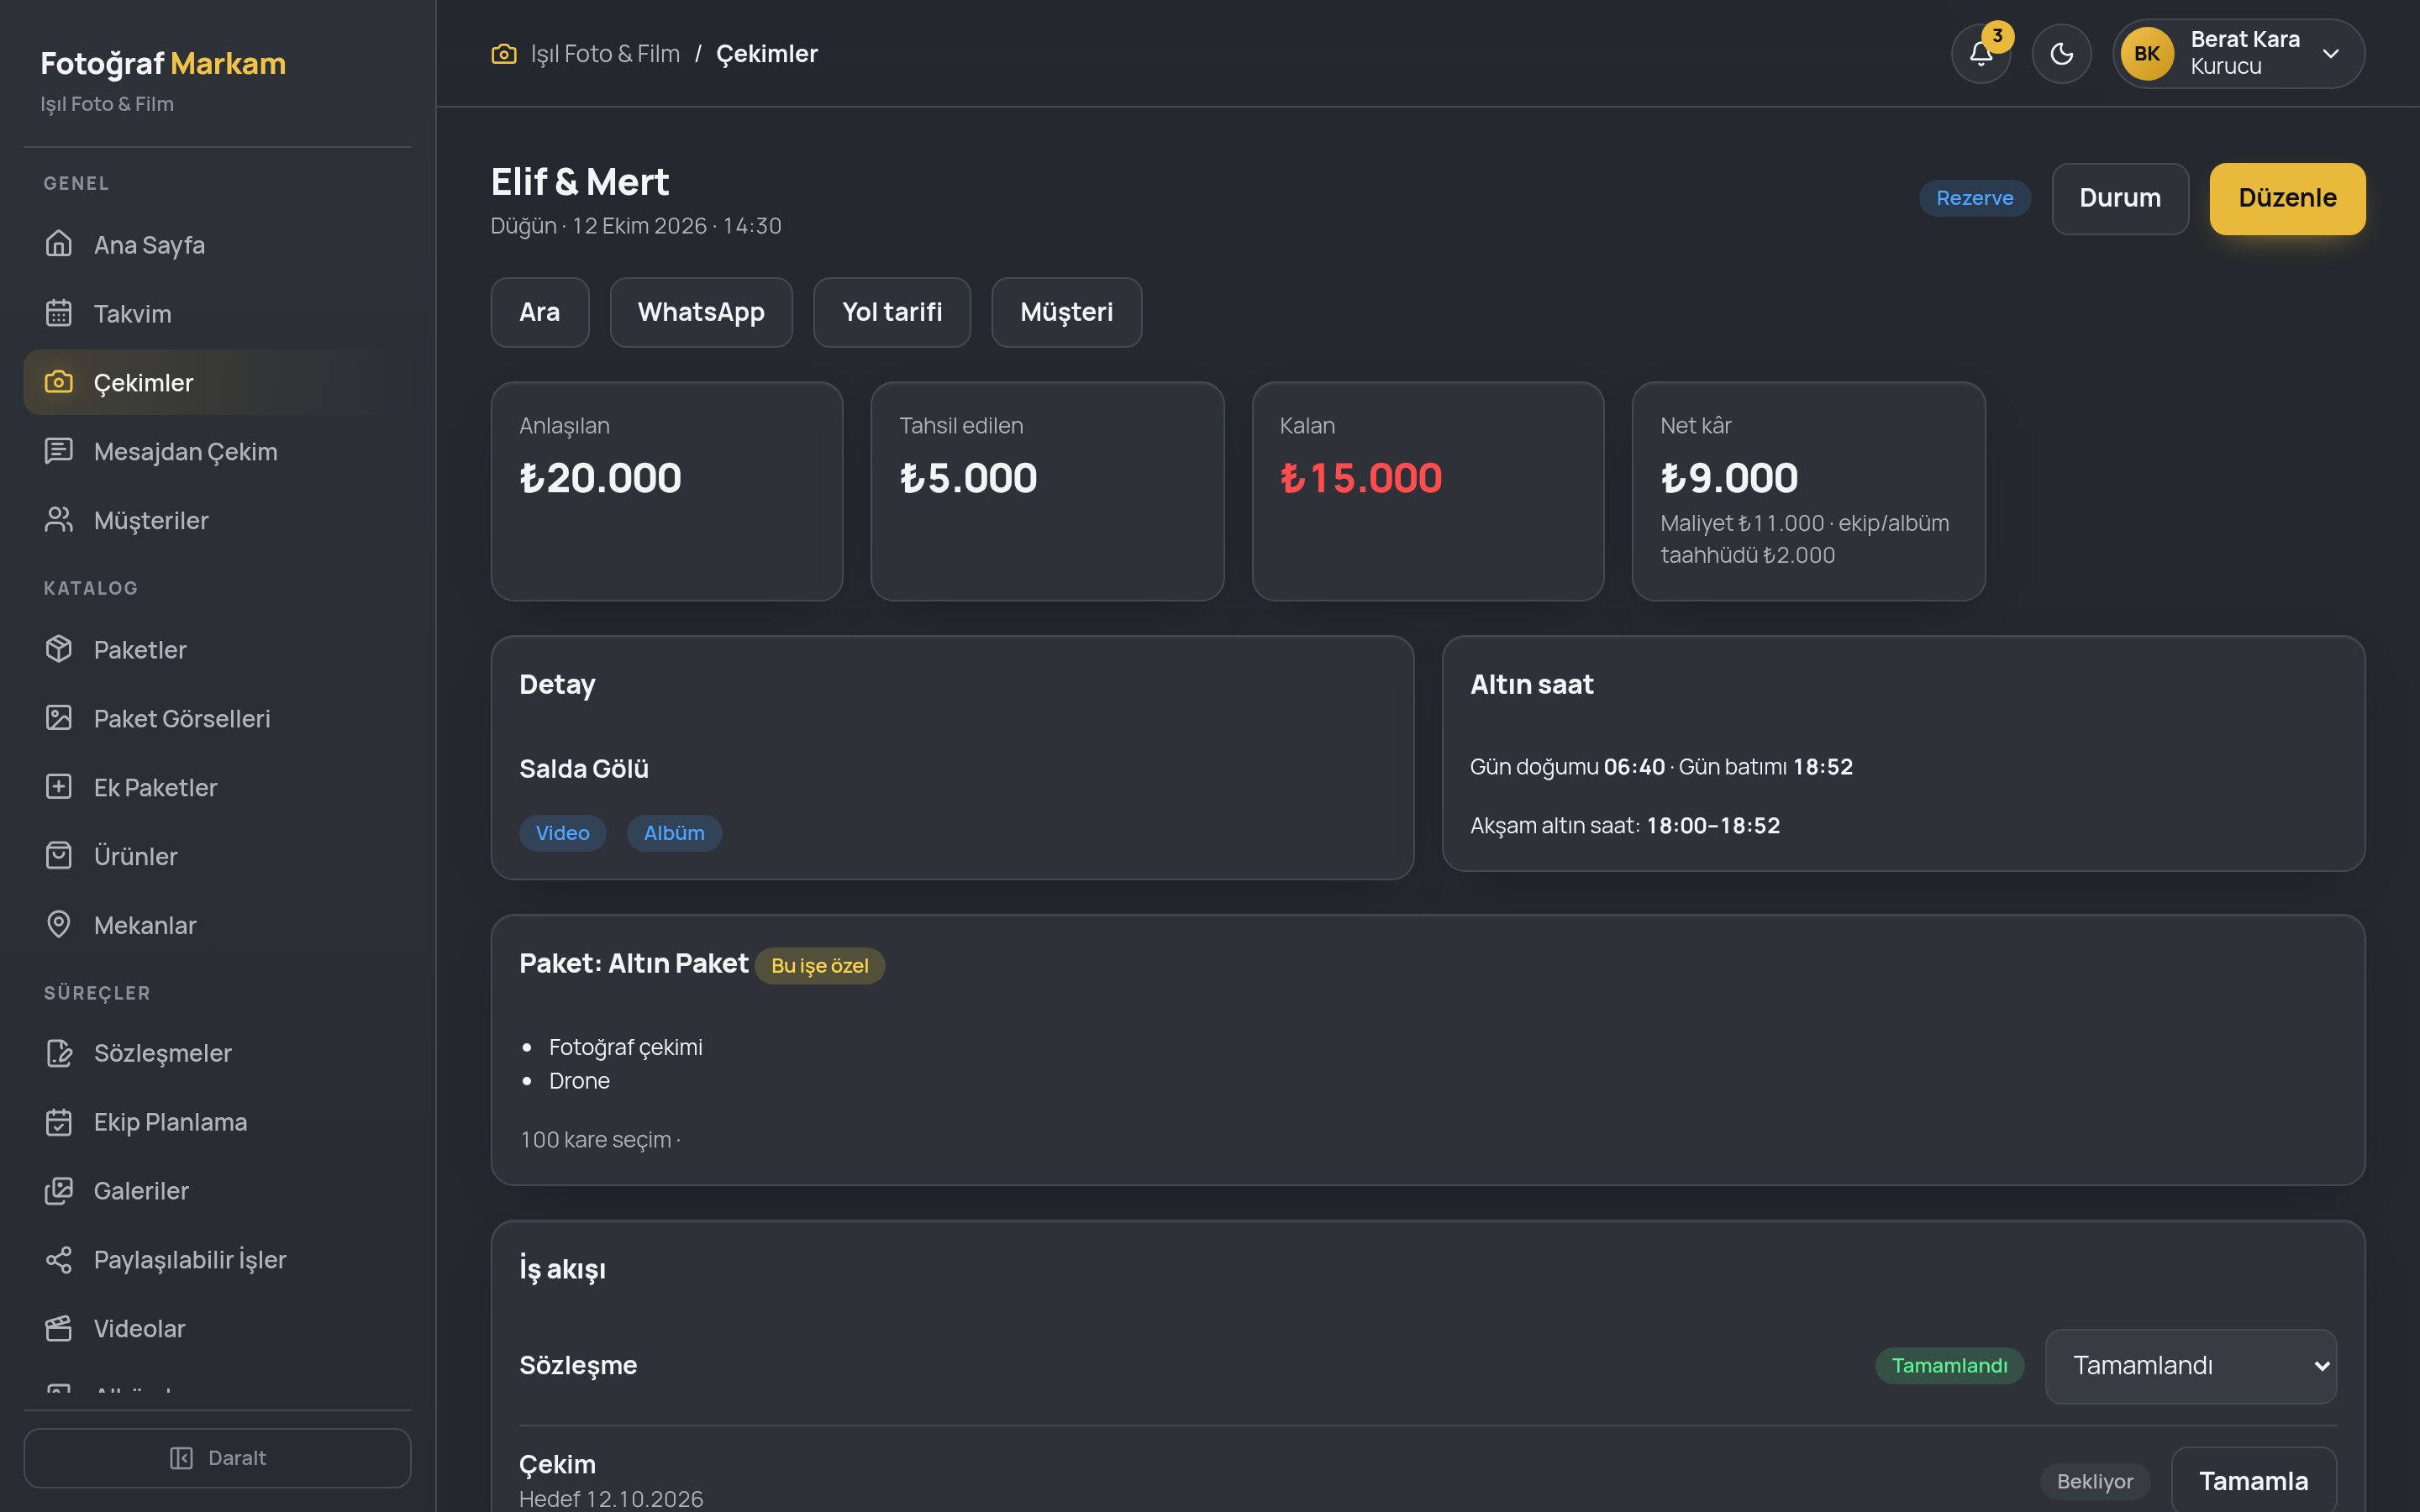Click the Kalan ₺15.000 amount
The width and height of the screenshot is (2420, 1512).
tap(1361, 478)
